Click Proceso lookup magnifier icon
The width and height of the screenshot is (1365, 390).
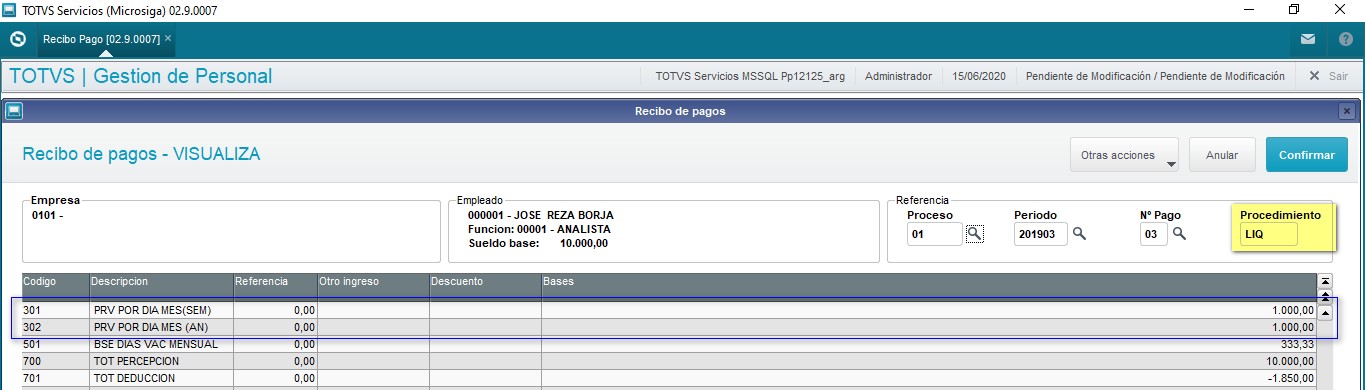tap(975, 234)
